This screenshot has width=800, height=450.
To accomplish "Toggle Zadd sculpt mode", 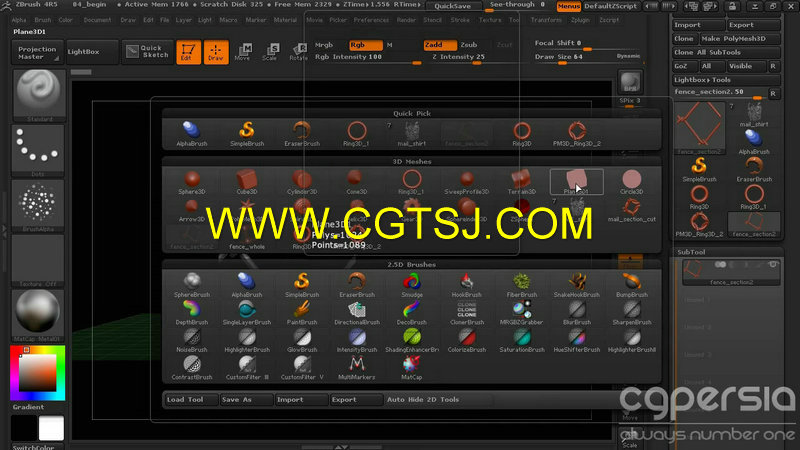I will point(439,45).
